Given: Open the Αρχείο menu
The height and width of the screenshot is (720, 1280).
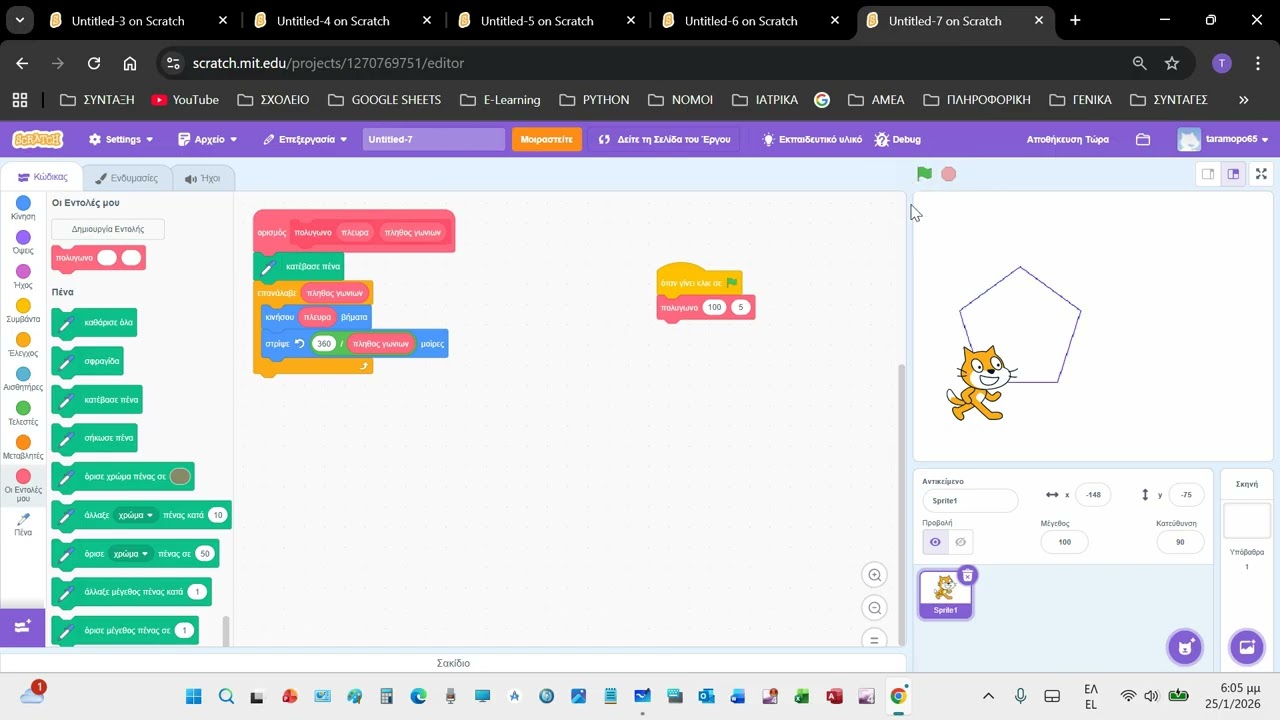Looking at the screenshot, I should pos(208,139).
